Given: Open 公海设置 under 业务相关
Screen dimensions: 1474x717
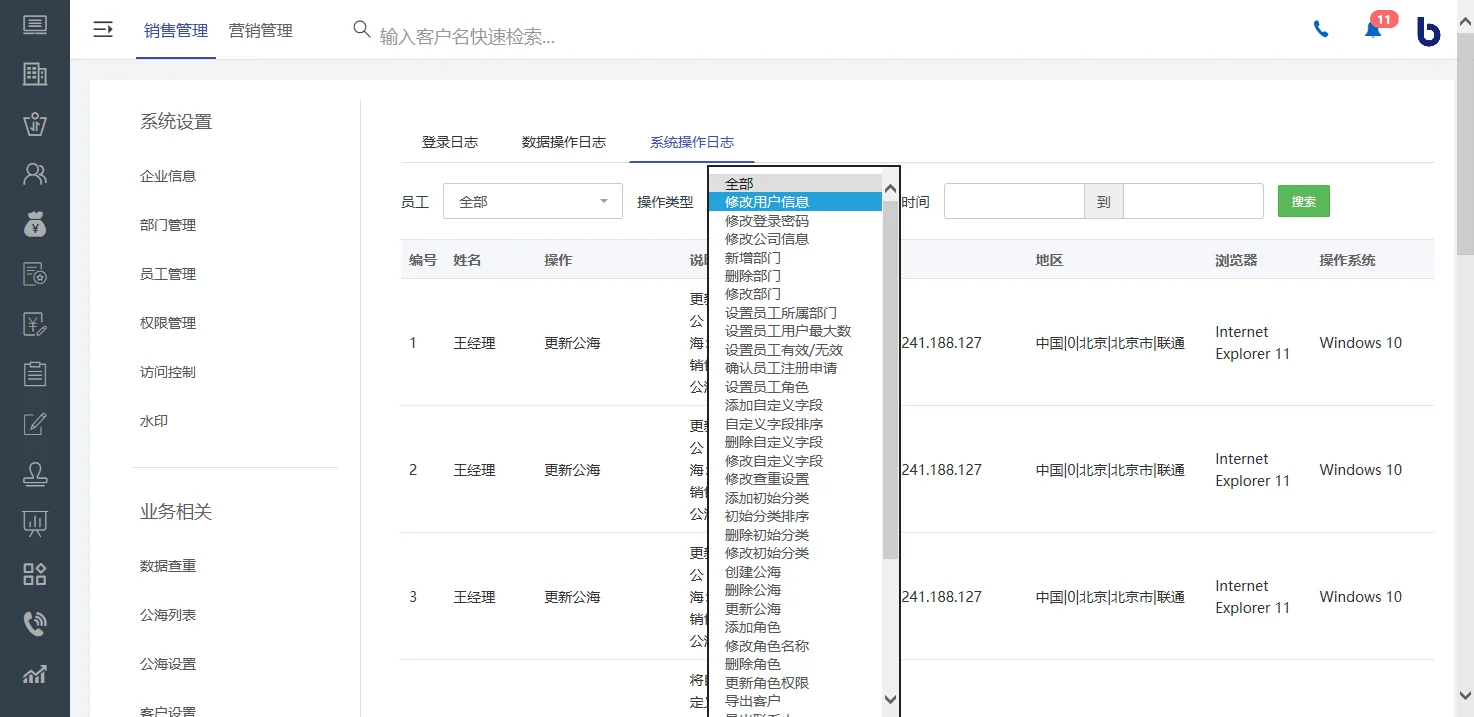Looking at the screenshot, I should tap(168, 664).
